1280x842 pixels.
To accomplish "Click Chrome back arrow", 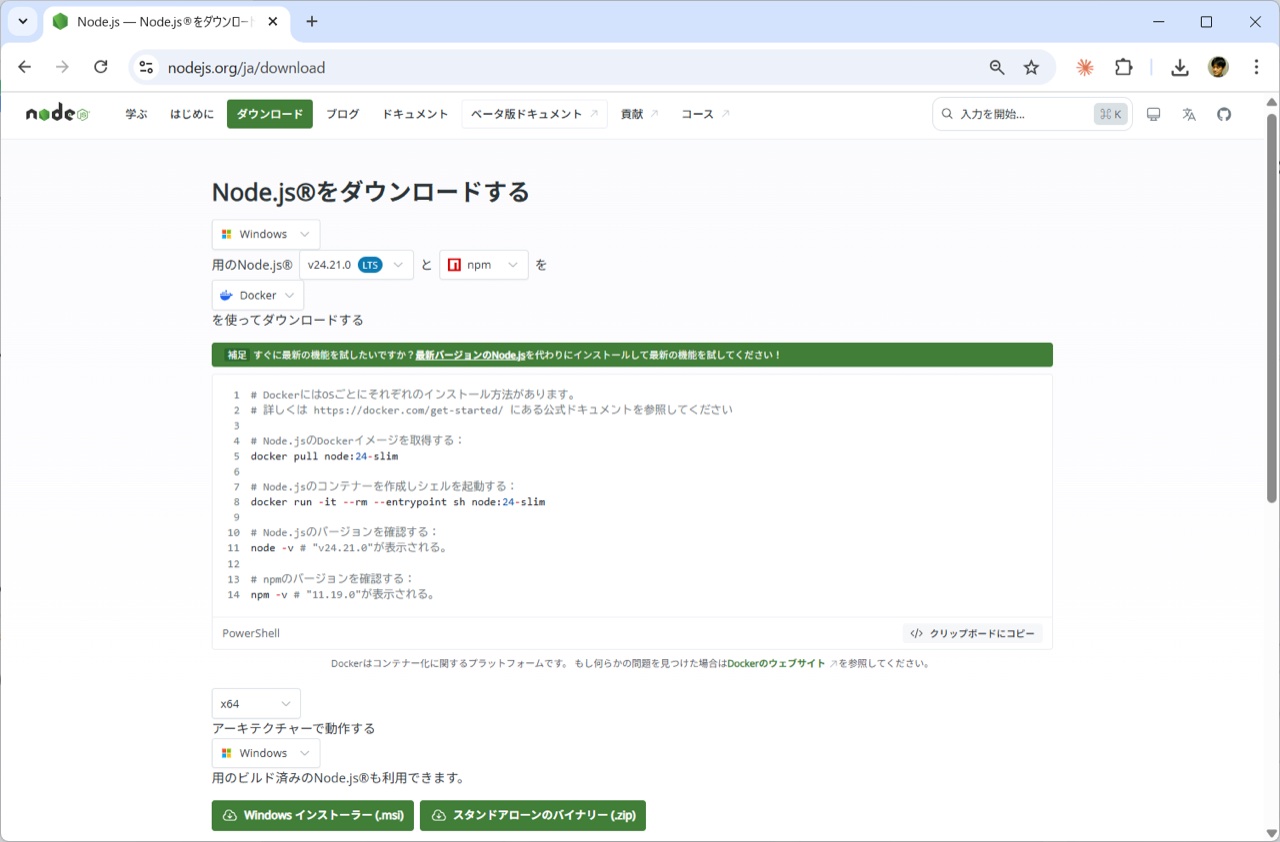I will (x=25, y=67).
